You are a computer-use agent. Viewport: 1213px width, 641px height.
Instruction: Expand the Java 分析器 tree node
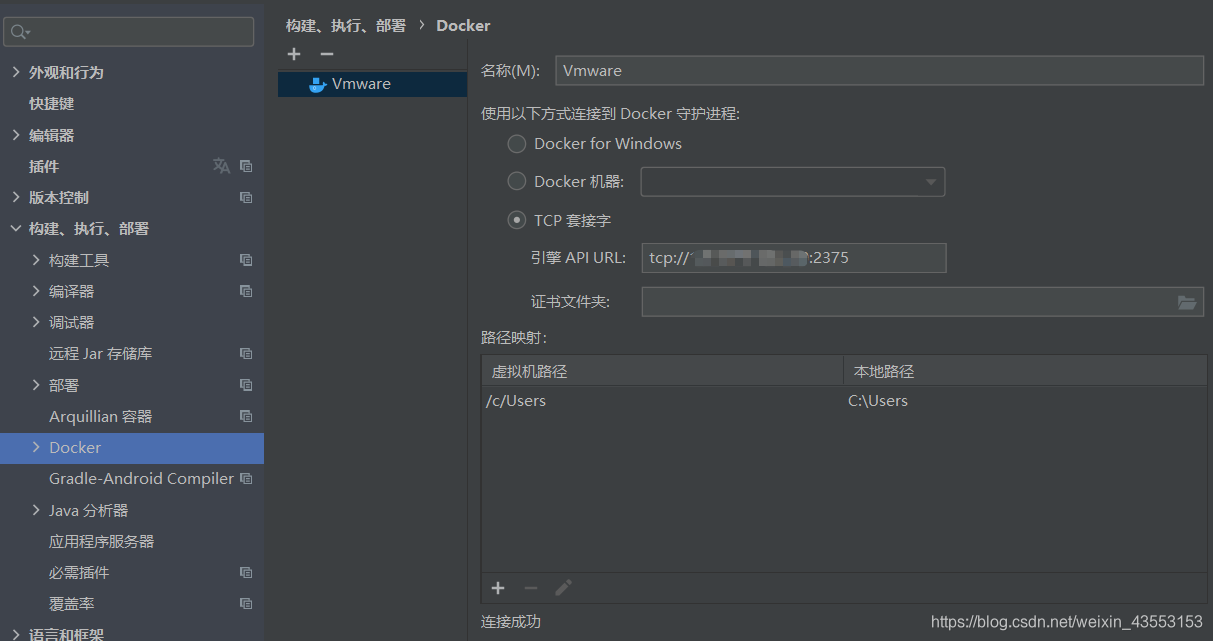tap(37, 510)
